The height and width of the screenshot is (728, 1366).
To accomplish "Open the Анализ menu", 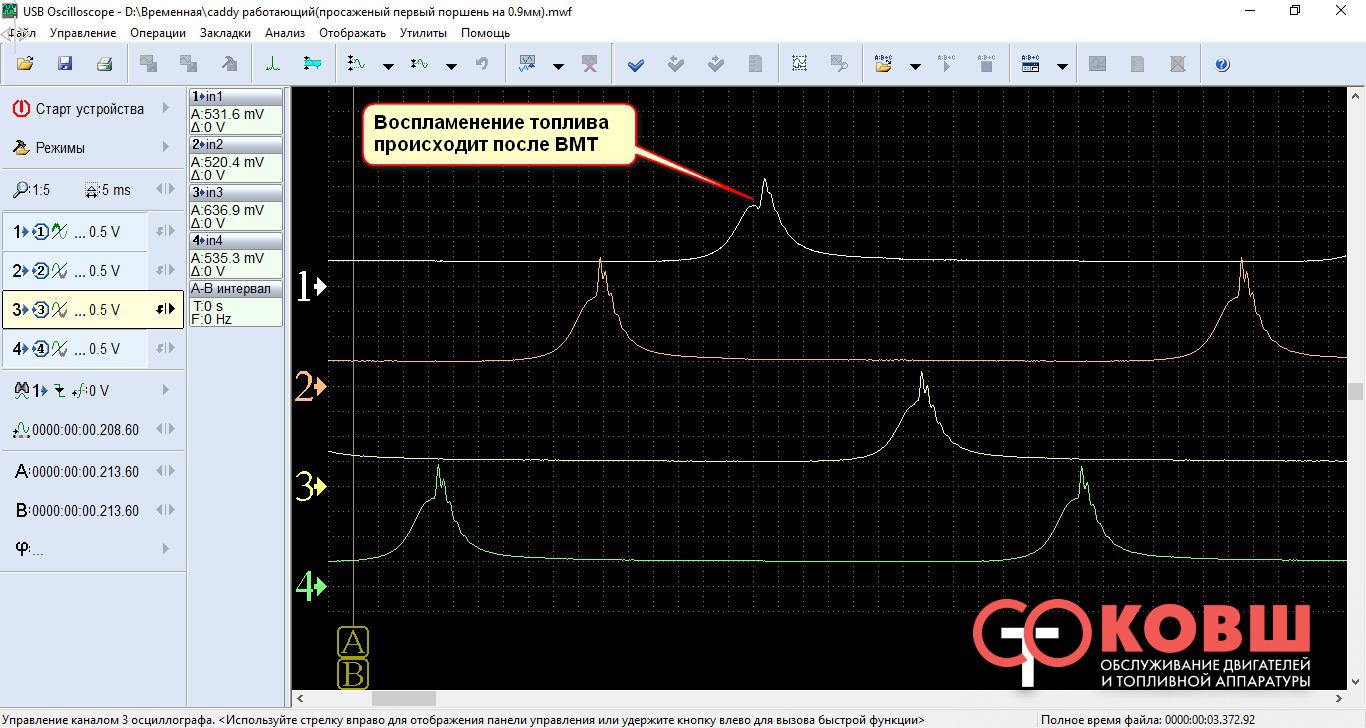I will coord(285,32).
